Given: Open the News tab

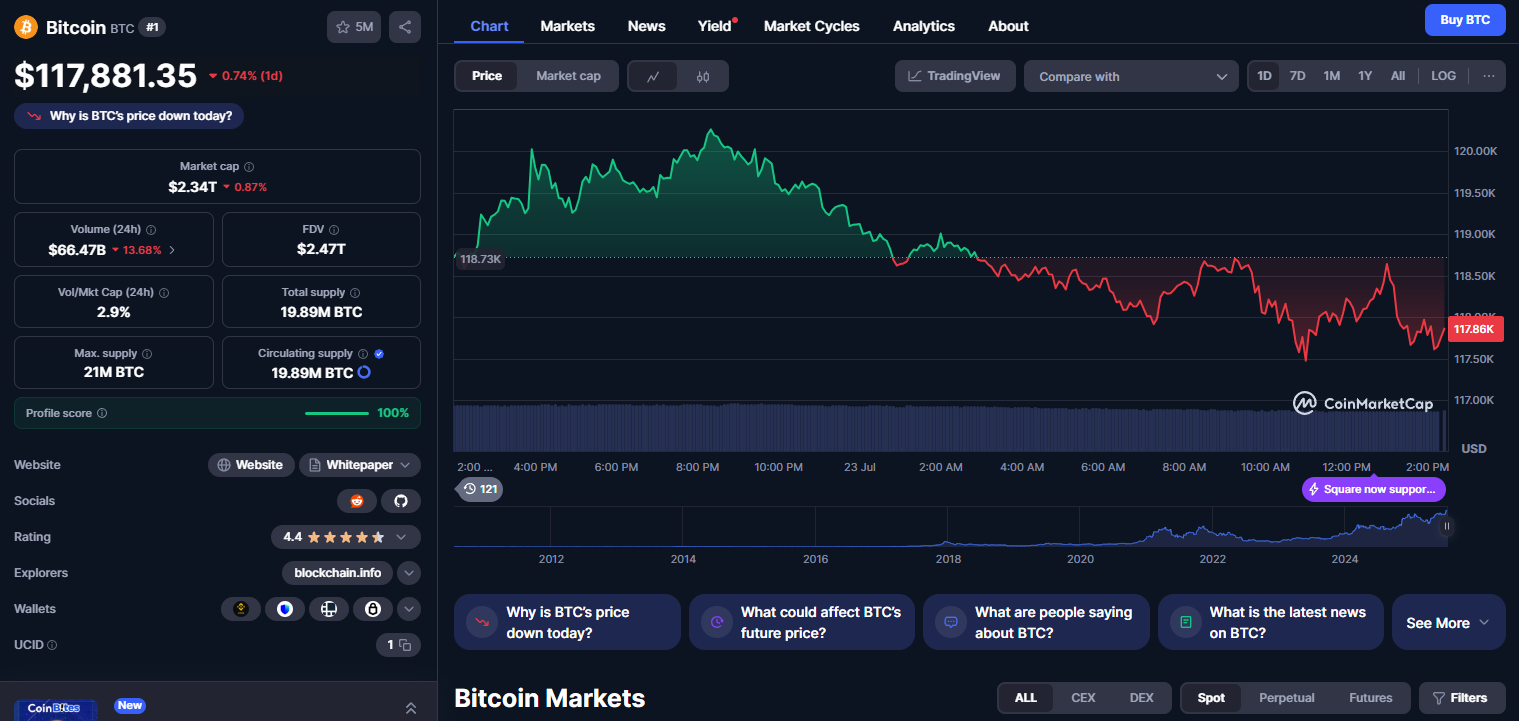Looking at the screenshot, I should [646, 26].
